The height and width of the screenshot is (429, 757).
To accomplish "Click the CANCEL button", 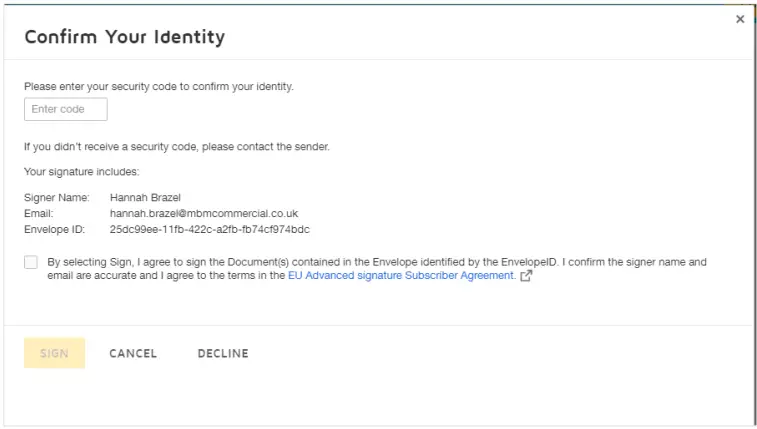I will pos(133,353).
